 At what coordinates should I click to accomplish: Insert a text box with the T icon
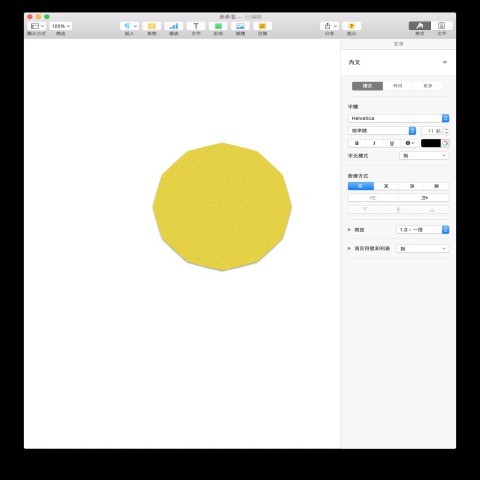point(196,26)
